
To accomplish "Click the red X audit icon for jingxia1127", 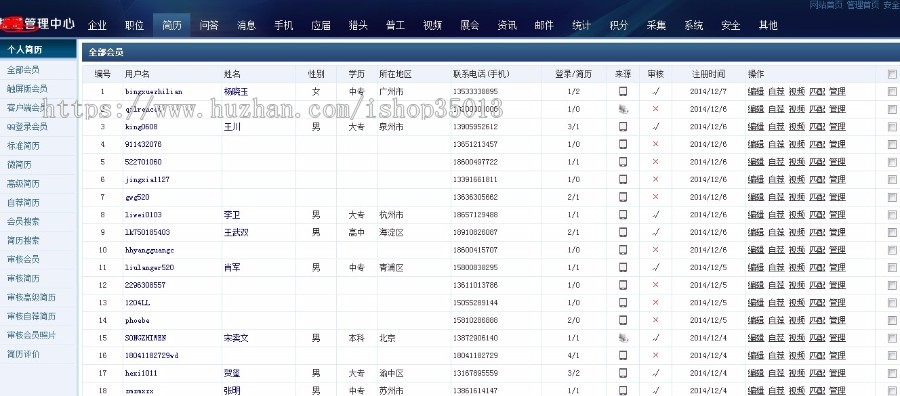I will (655, 179).
